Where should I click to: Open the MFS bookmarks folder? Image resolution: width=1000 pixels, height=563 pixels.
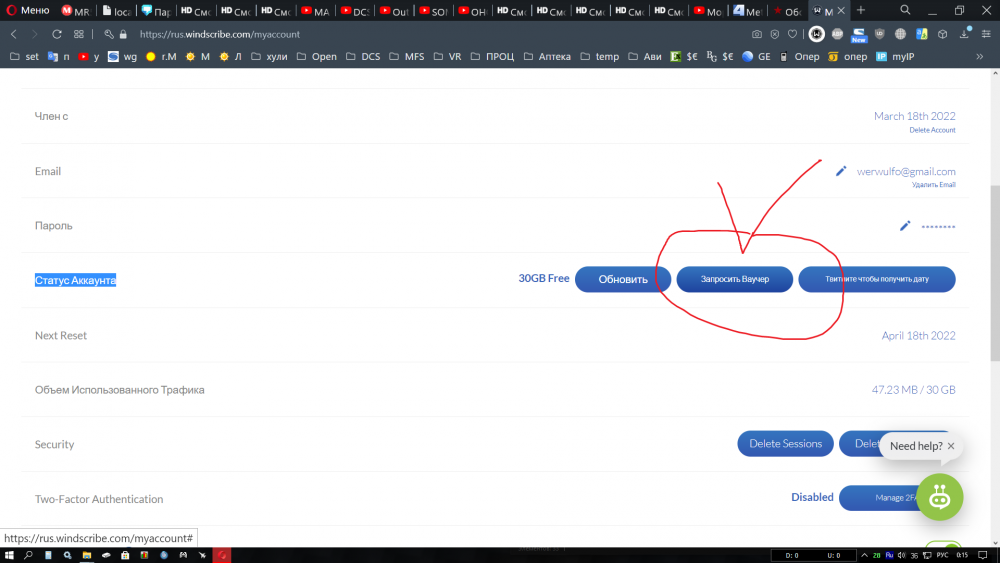tap(407, 57)
